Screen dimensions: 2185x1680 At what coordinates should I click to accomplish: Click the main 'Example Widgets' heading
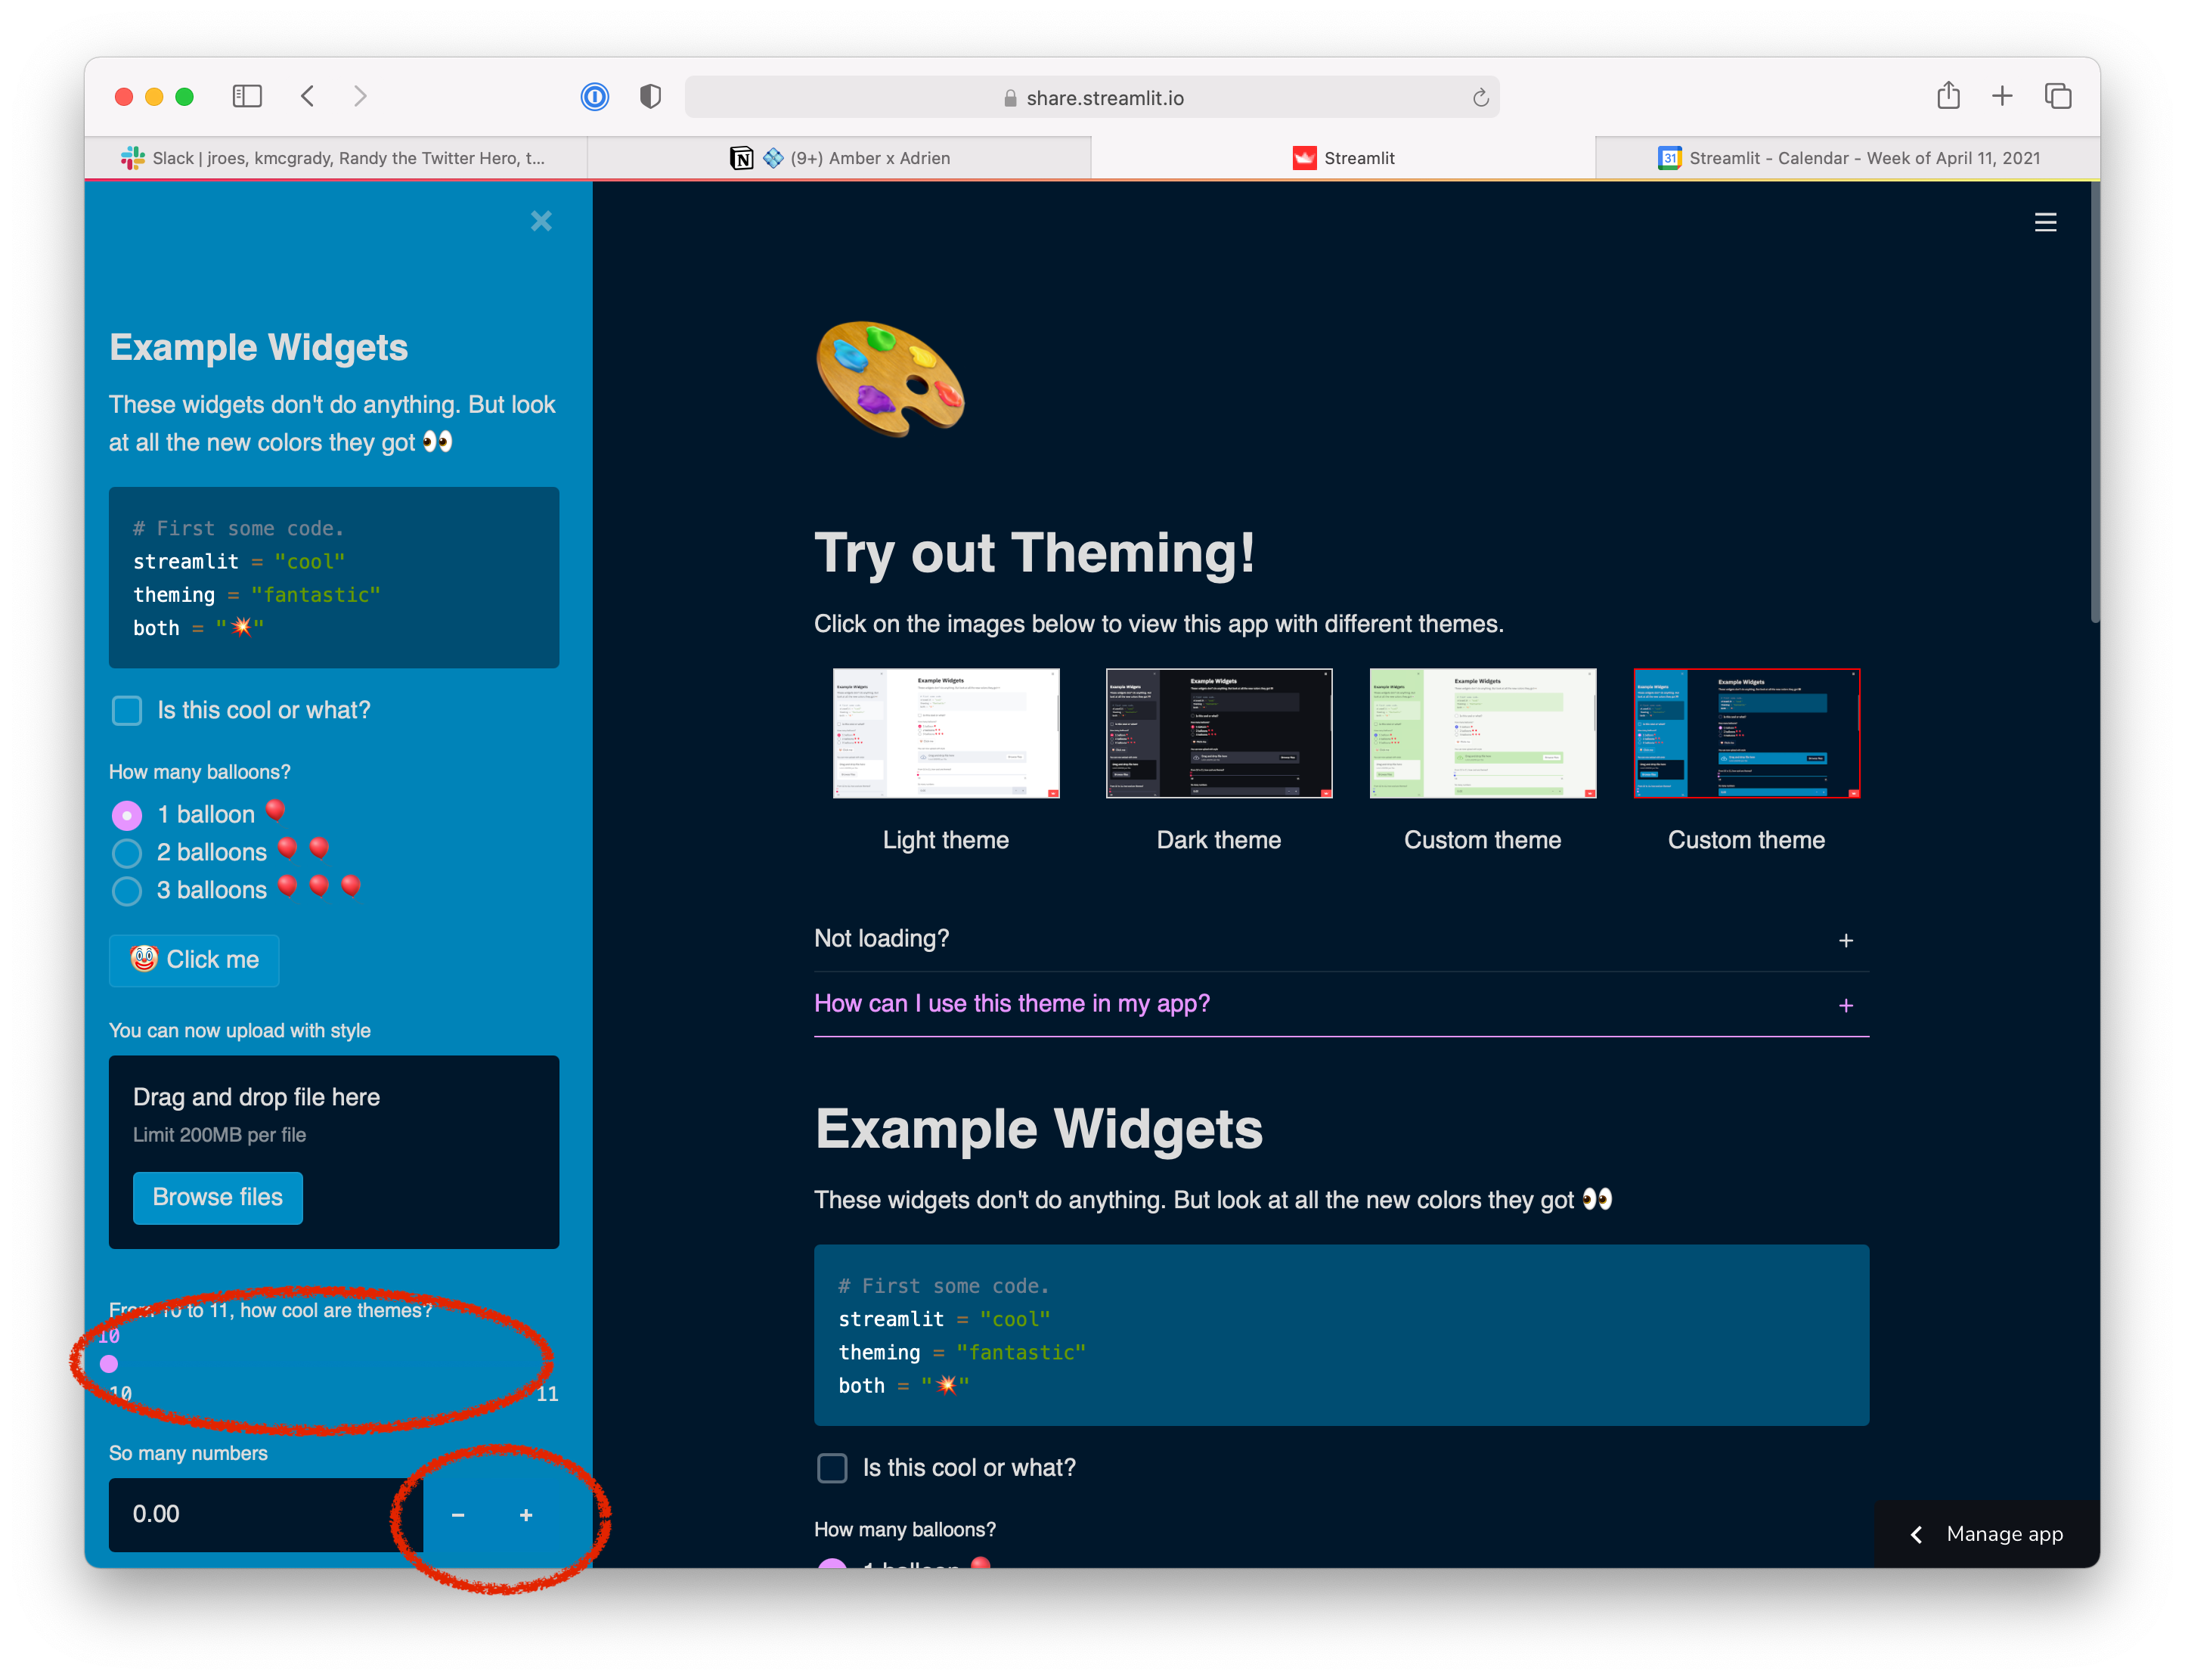[1039, 1129]
